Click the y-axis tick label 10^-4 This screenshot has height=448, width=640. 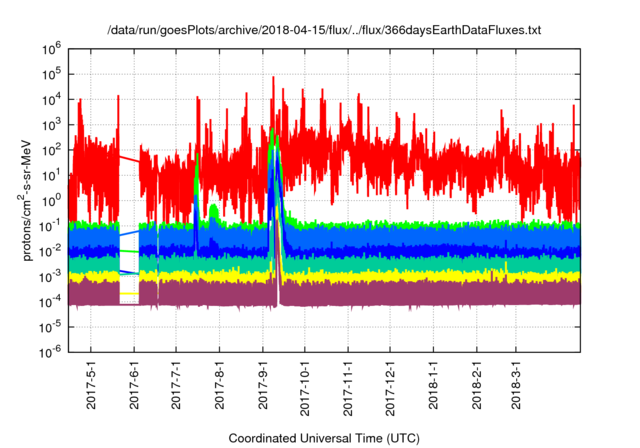click(50, 302)
